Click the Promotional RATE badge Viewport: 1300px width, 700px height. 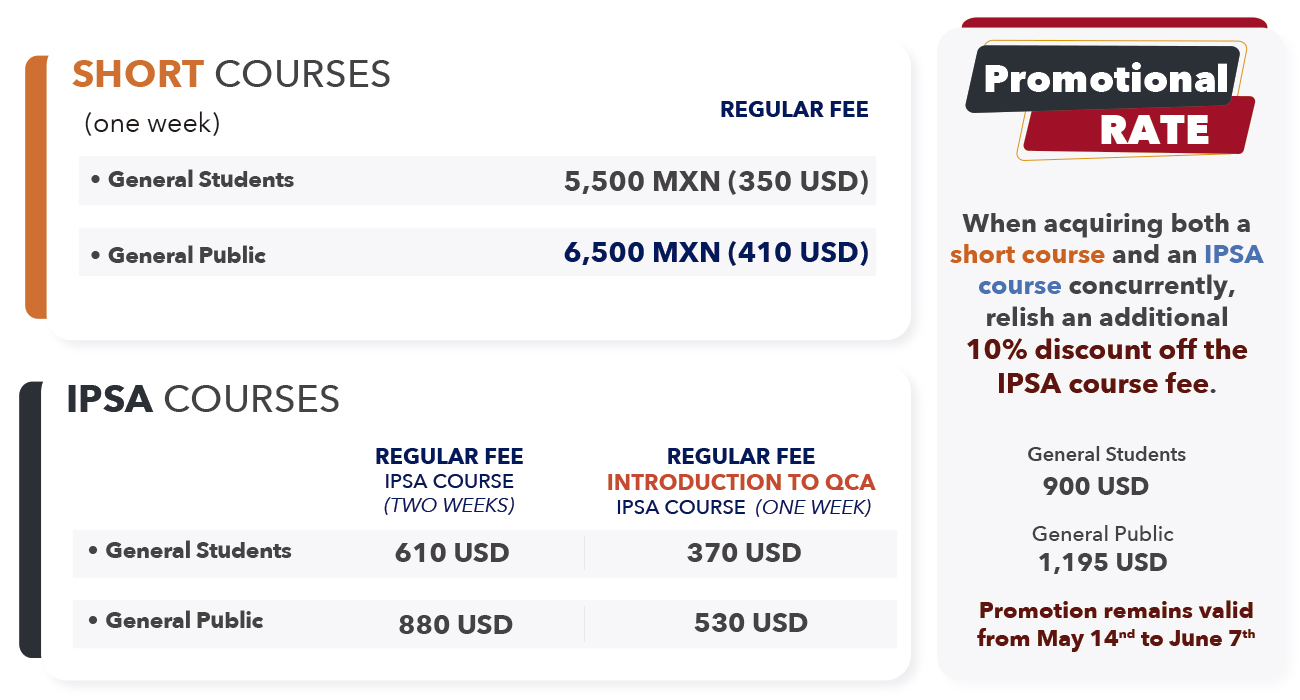coord(1110,101)
